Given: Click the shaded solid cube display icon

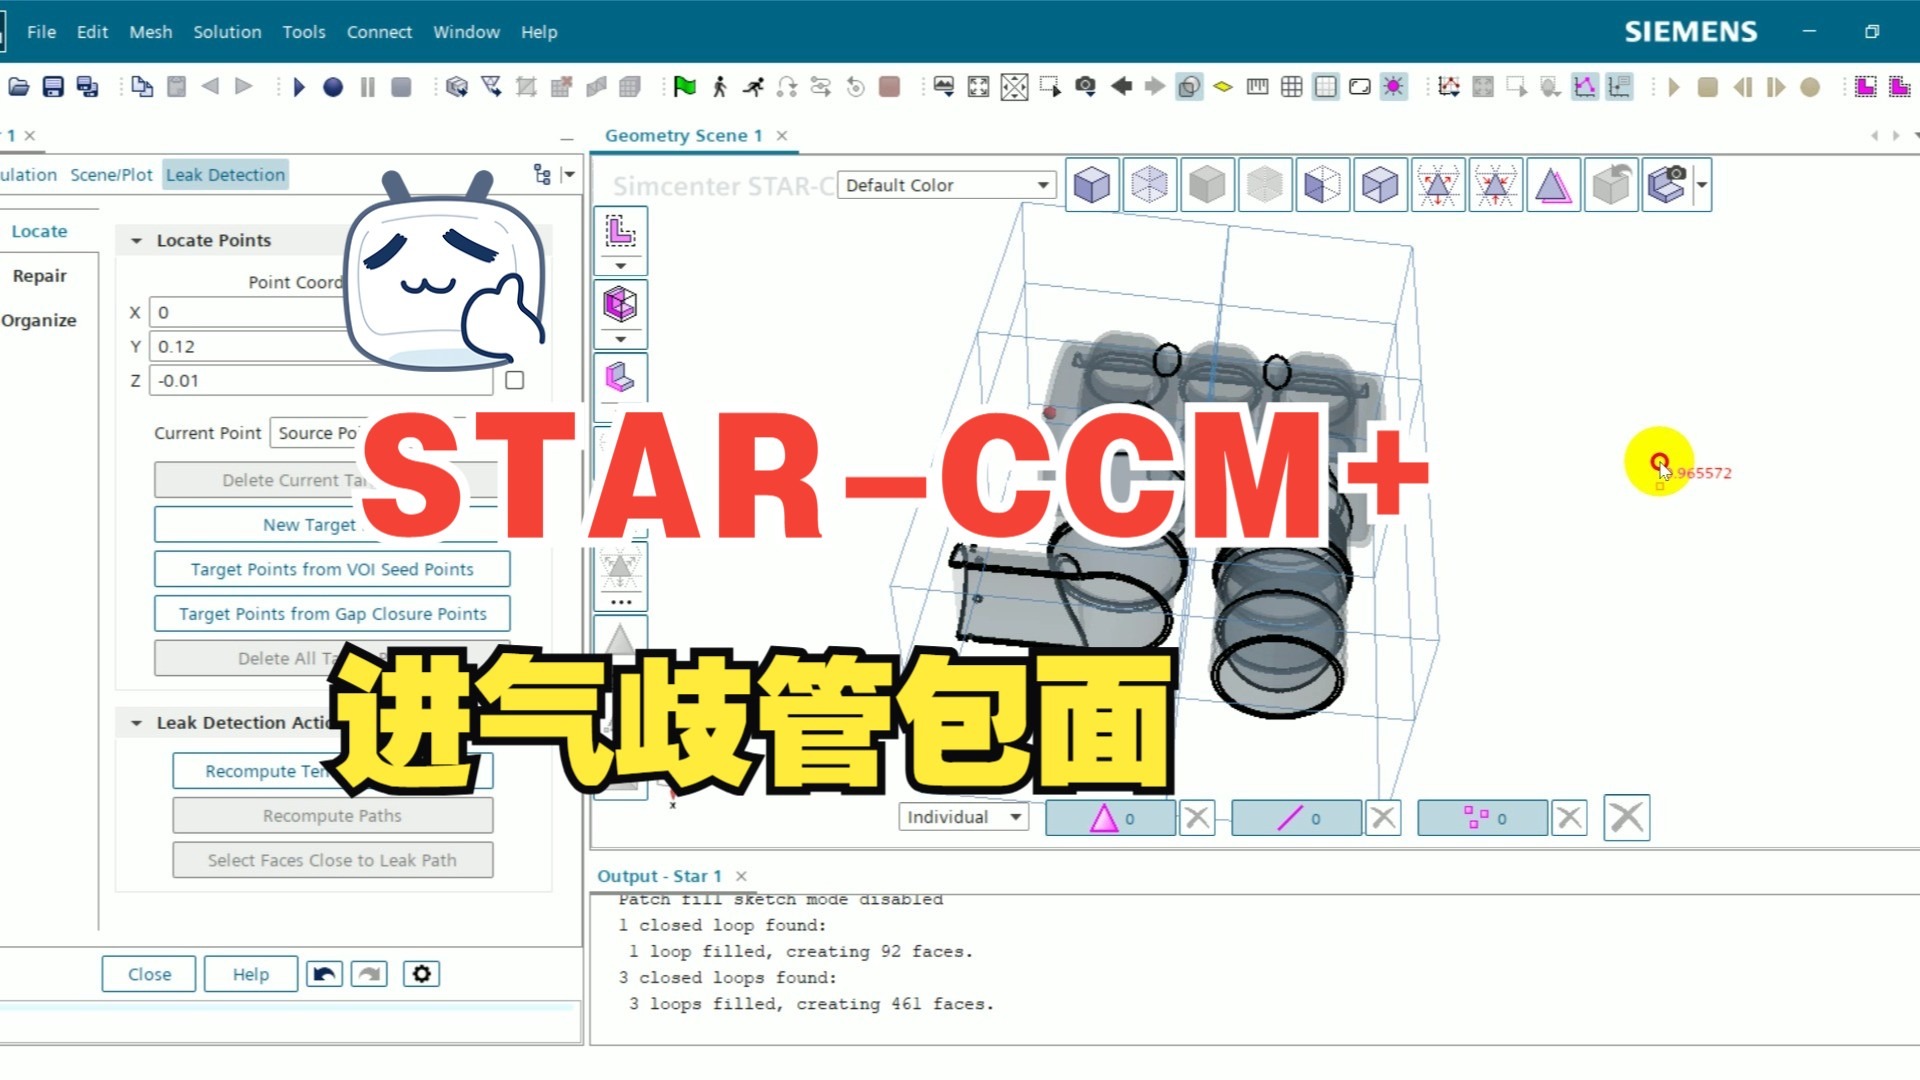Looking at the screenshot, I should pos(1092,185).
